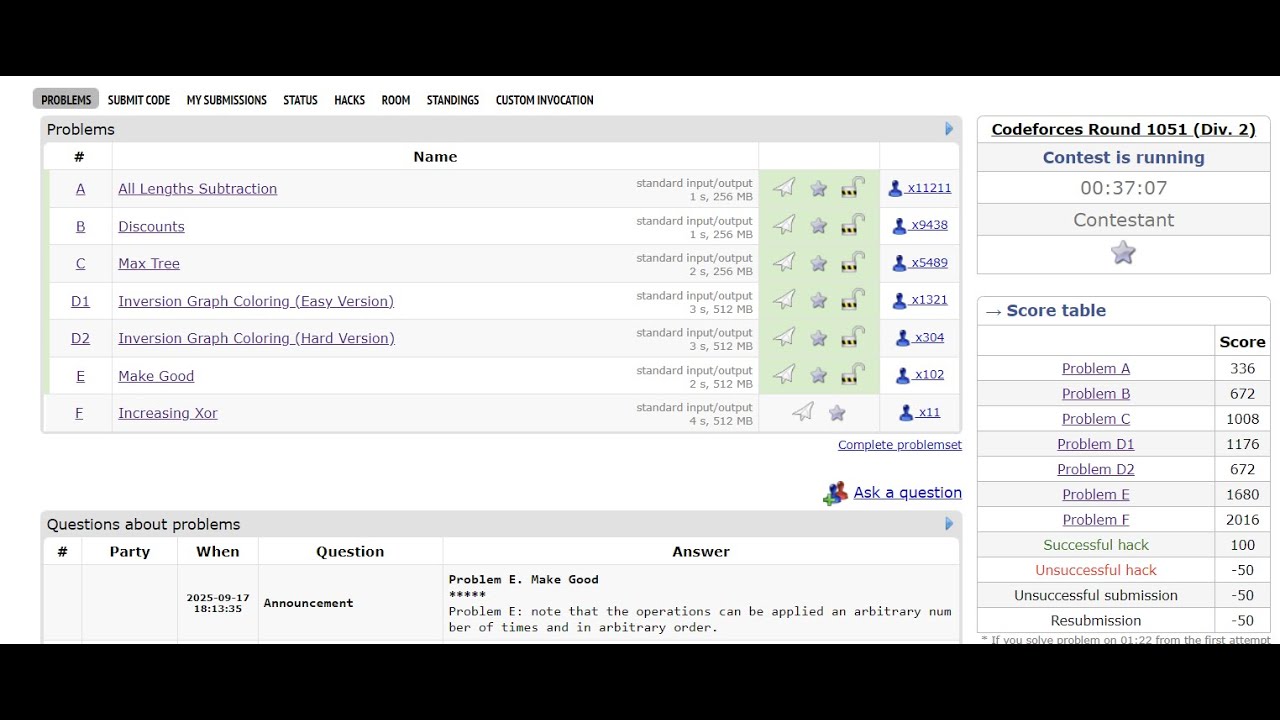View the x102 solvers for Make Good
This screenshot has width=1280, height=720.
(x=929, y=375)
